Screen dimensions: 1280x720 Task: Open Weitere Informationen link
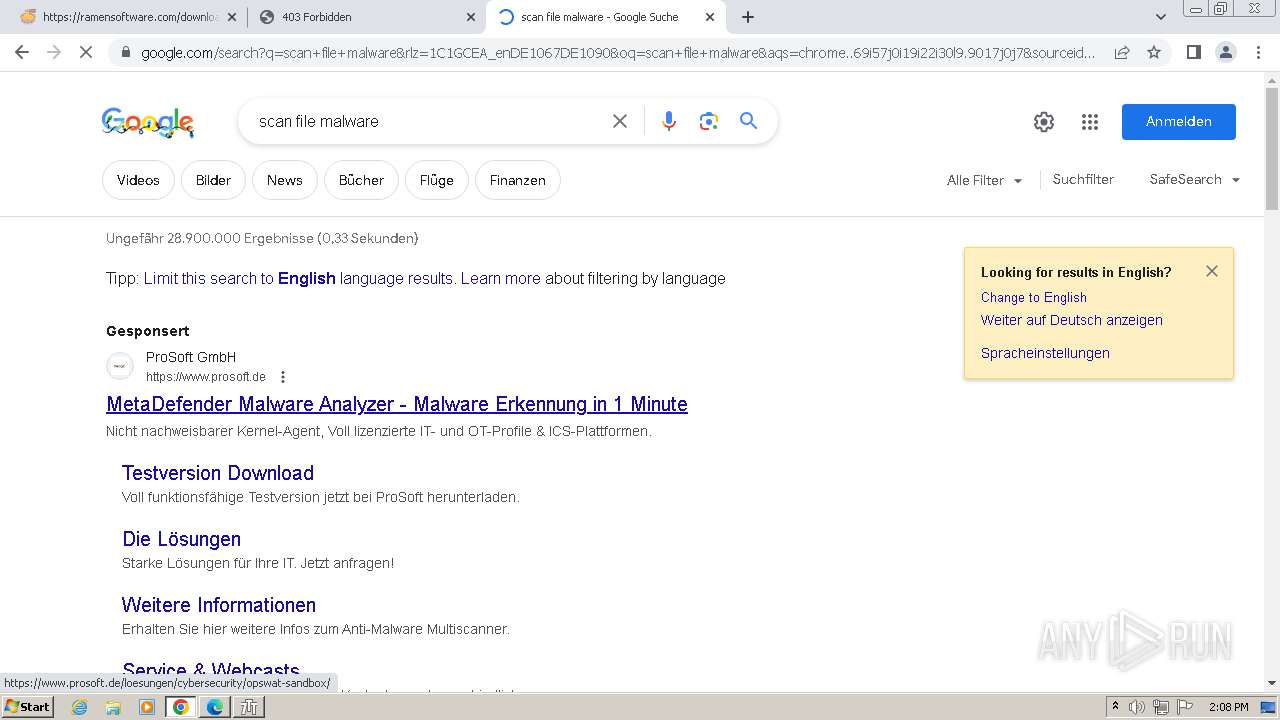219,605
